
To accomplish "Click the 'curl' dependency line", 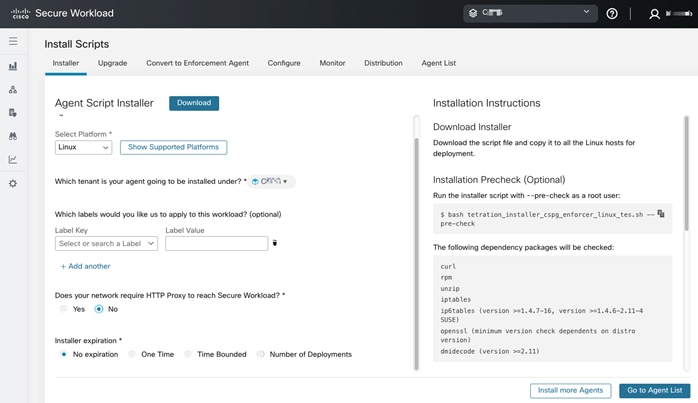I will tap(448, 266).
